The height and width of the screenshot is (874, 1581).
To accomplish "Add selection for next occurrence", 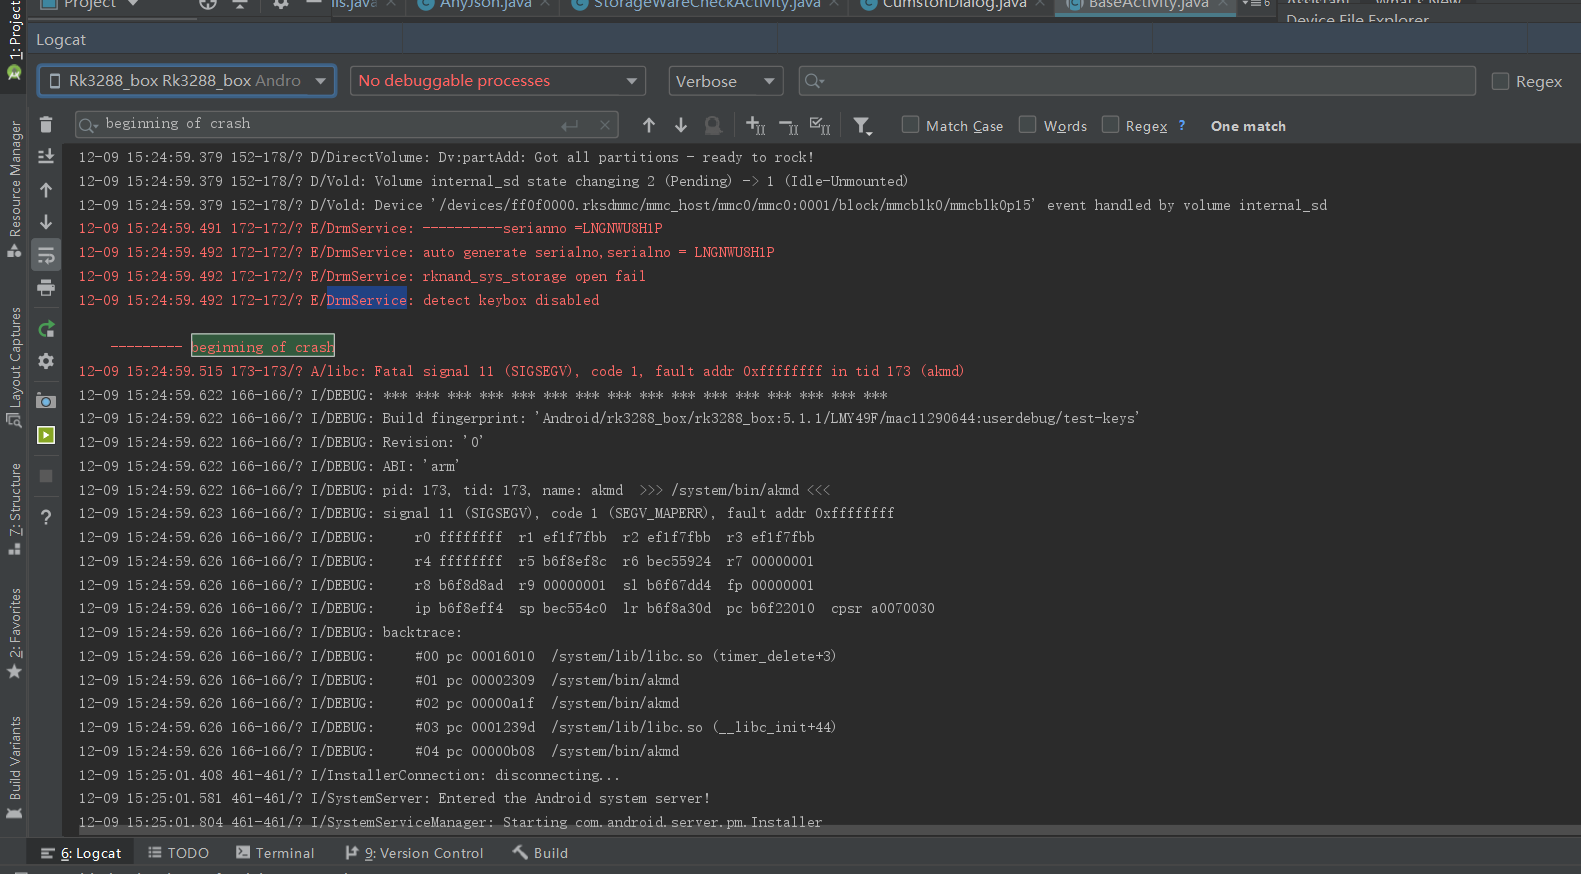I will [x=756, y=125].
